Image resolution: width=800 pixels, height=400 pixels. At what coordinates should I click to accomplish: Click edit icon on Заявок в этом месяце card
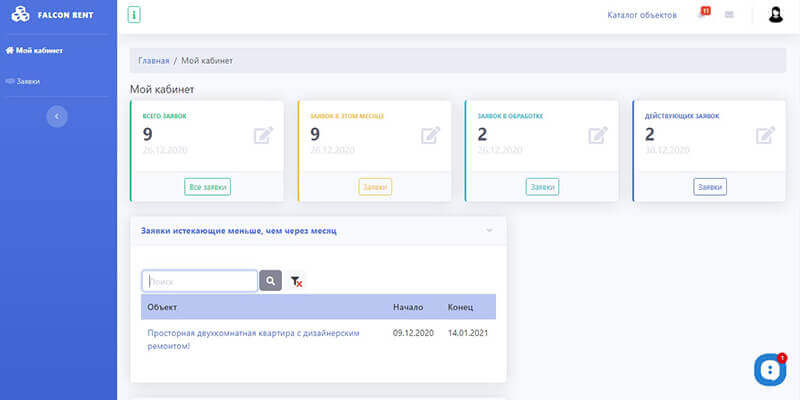(431, 135)
